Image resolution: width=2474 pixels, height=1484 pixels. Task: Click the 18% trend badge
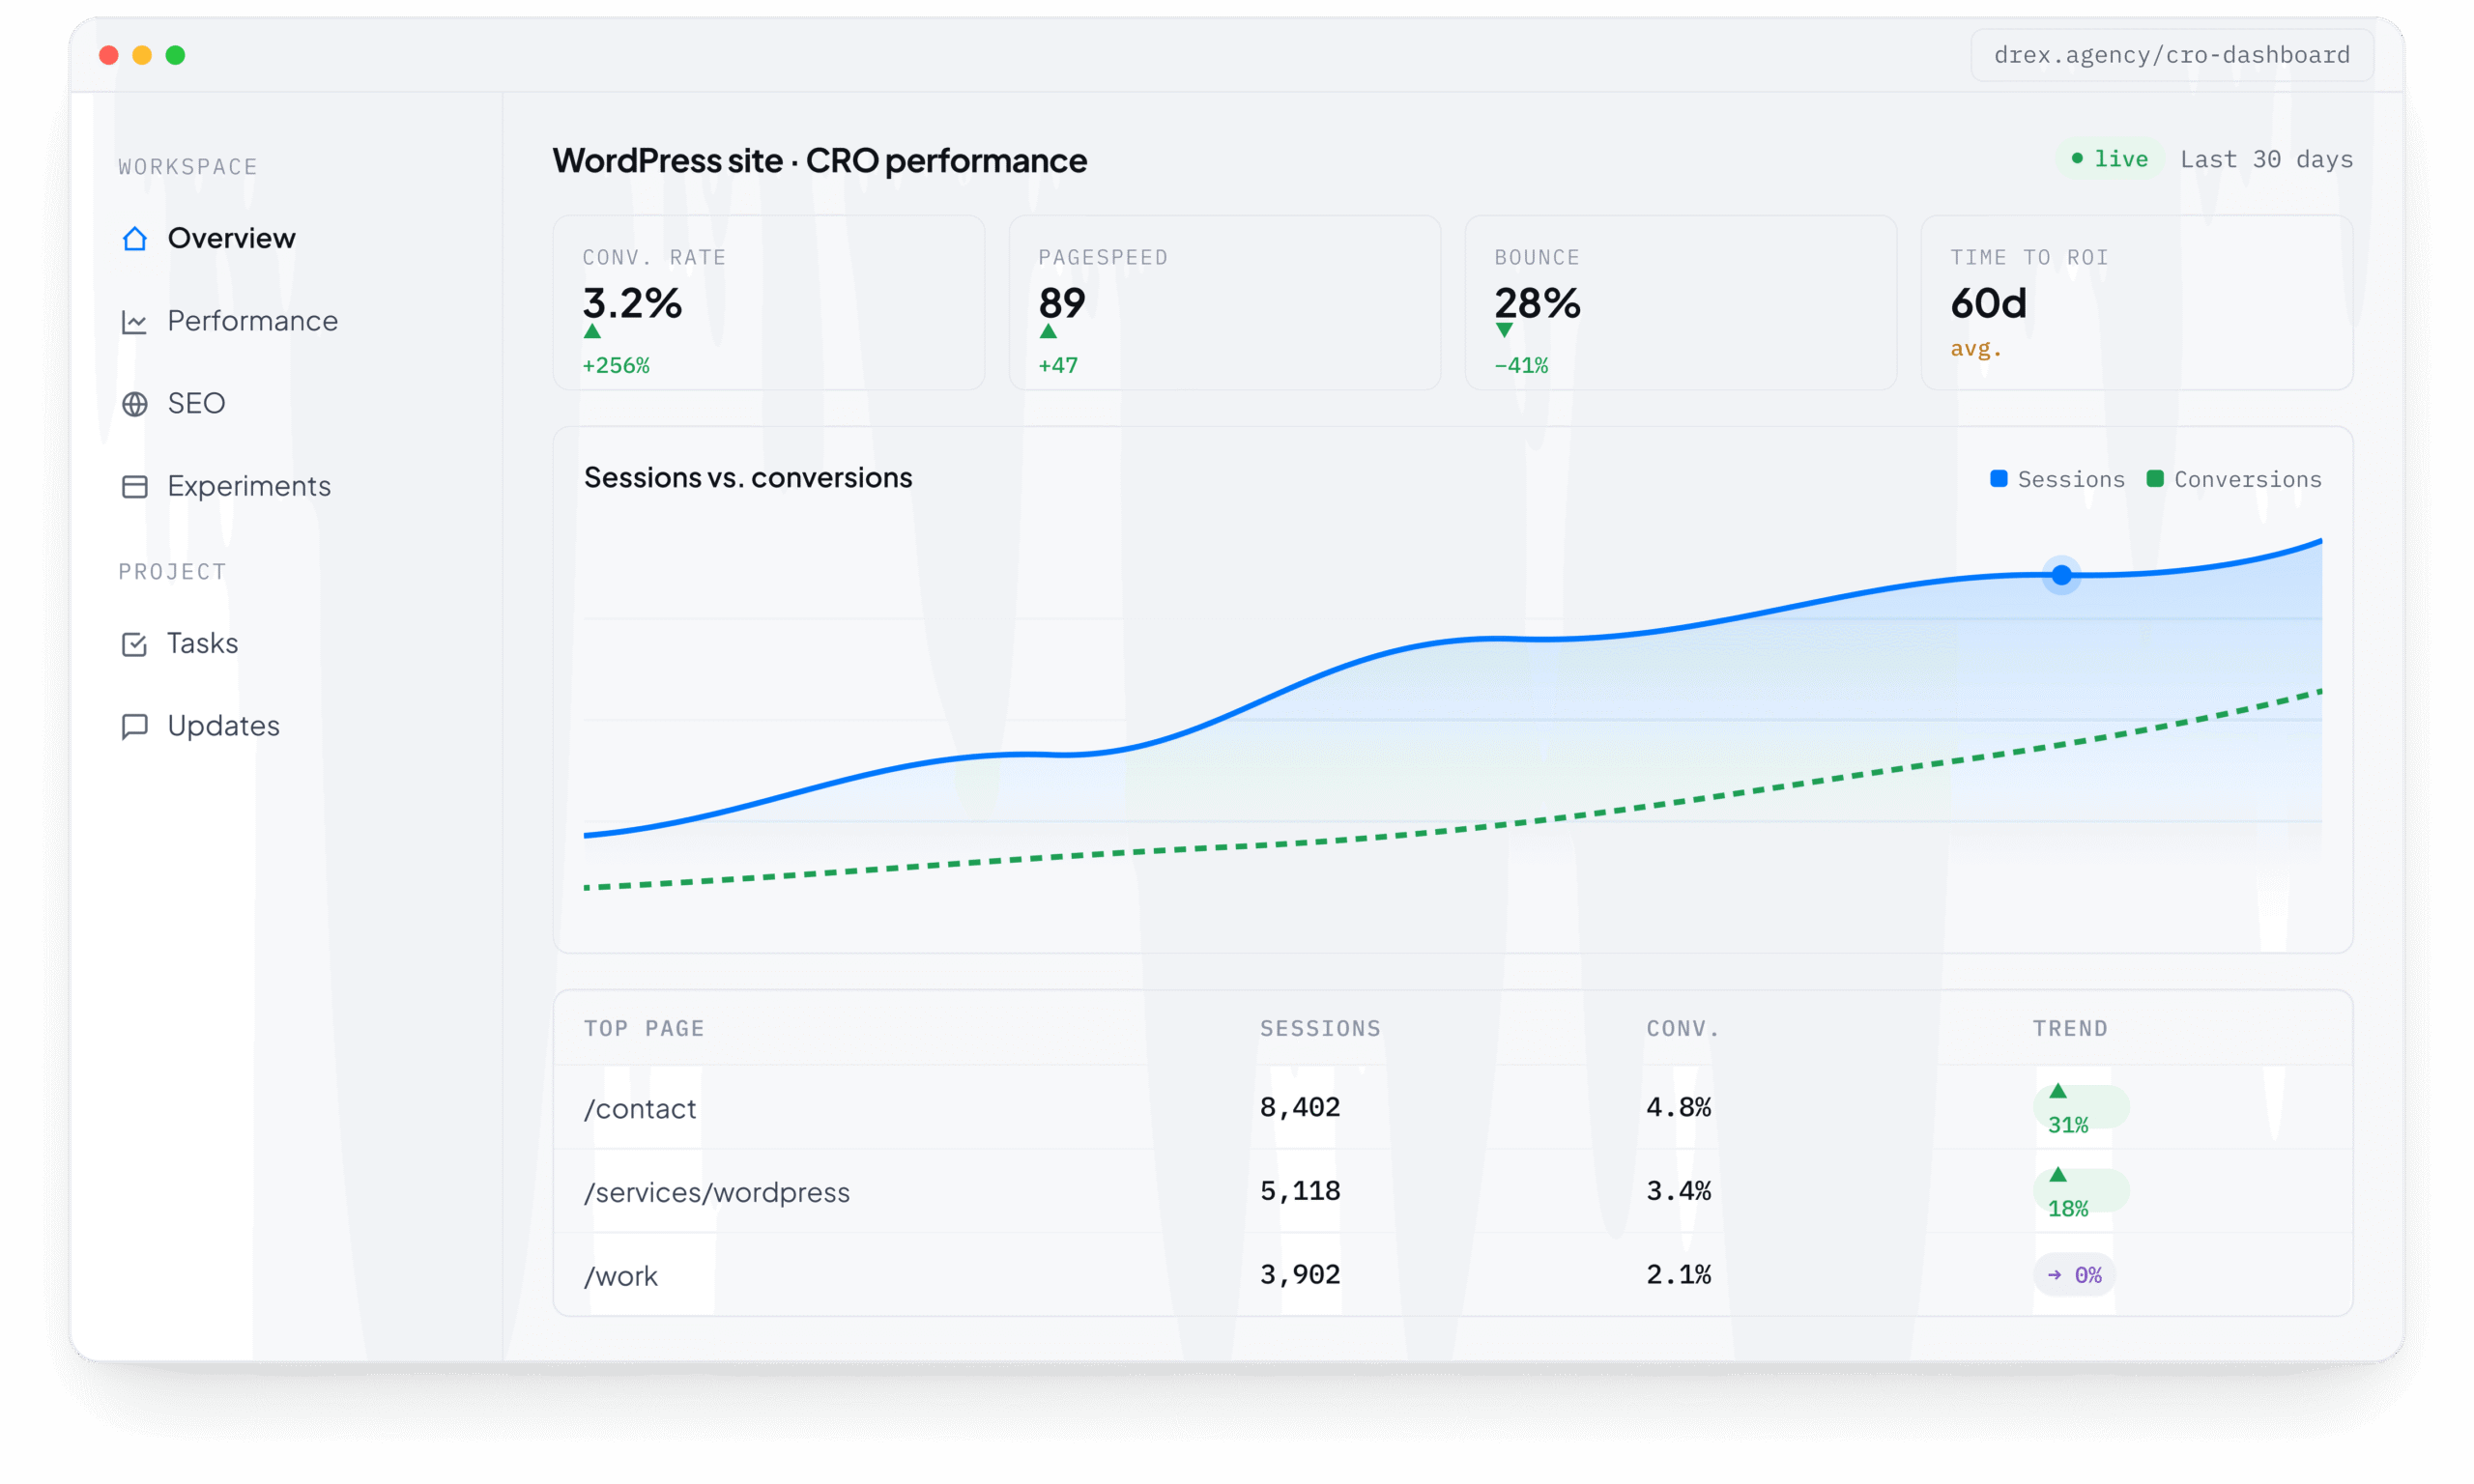2081,1191
